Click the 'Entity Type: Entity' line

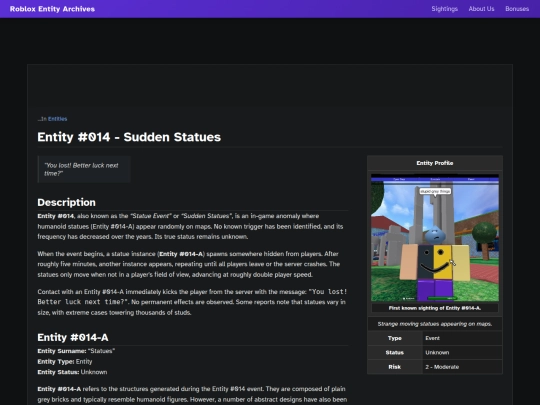[x=65, y=362]
